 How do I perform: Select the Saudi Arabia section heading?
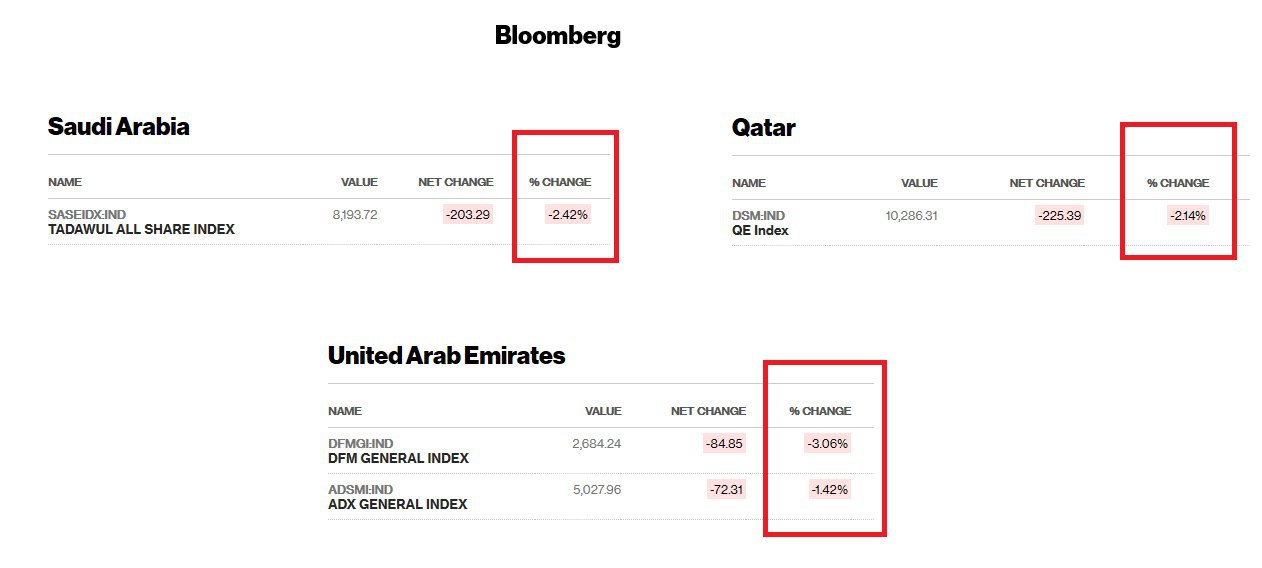(x=118, y=127)
